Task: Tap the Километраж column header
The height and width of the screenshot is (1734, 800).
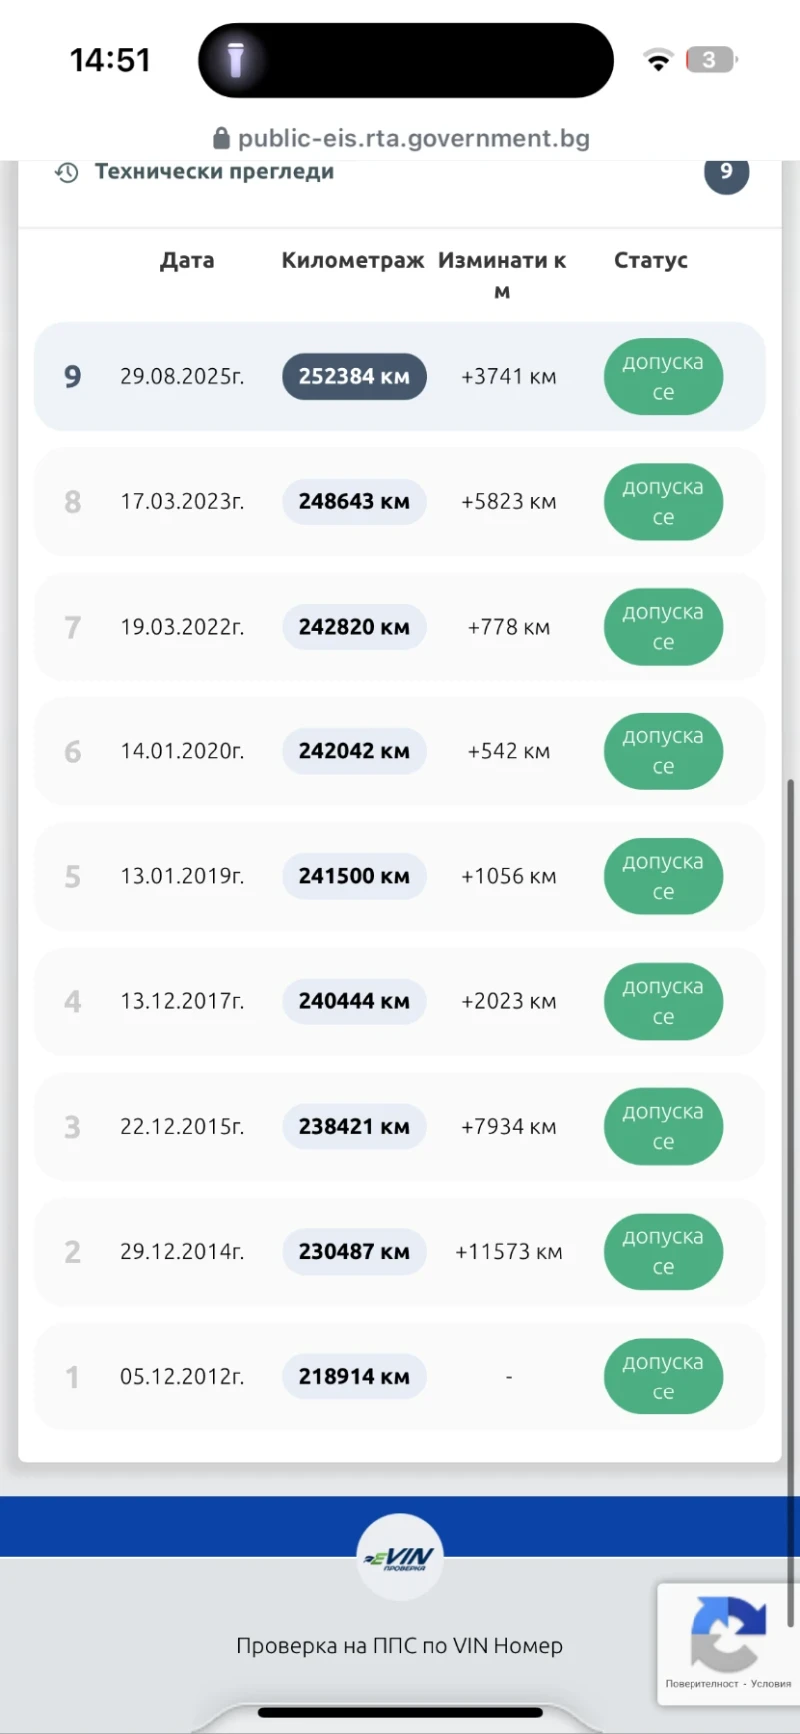Action: point(353,261)
